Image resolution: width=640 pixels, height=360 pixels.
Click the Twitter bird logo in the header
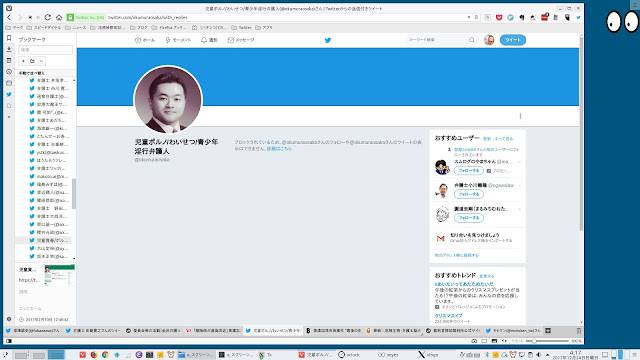[x=328, y=40]
